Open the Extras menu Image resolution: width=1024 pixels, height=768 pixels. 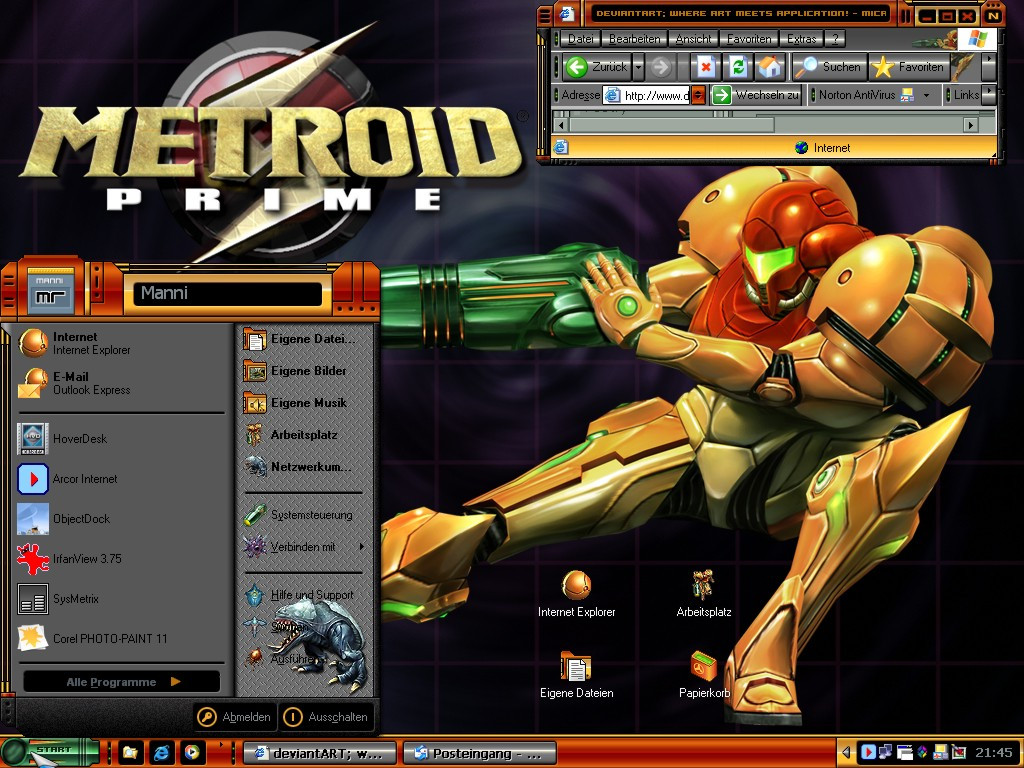point(801,39)
